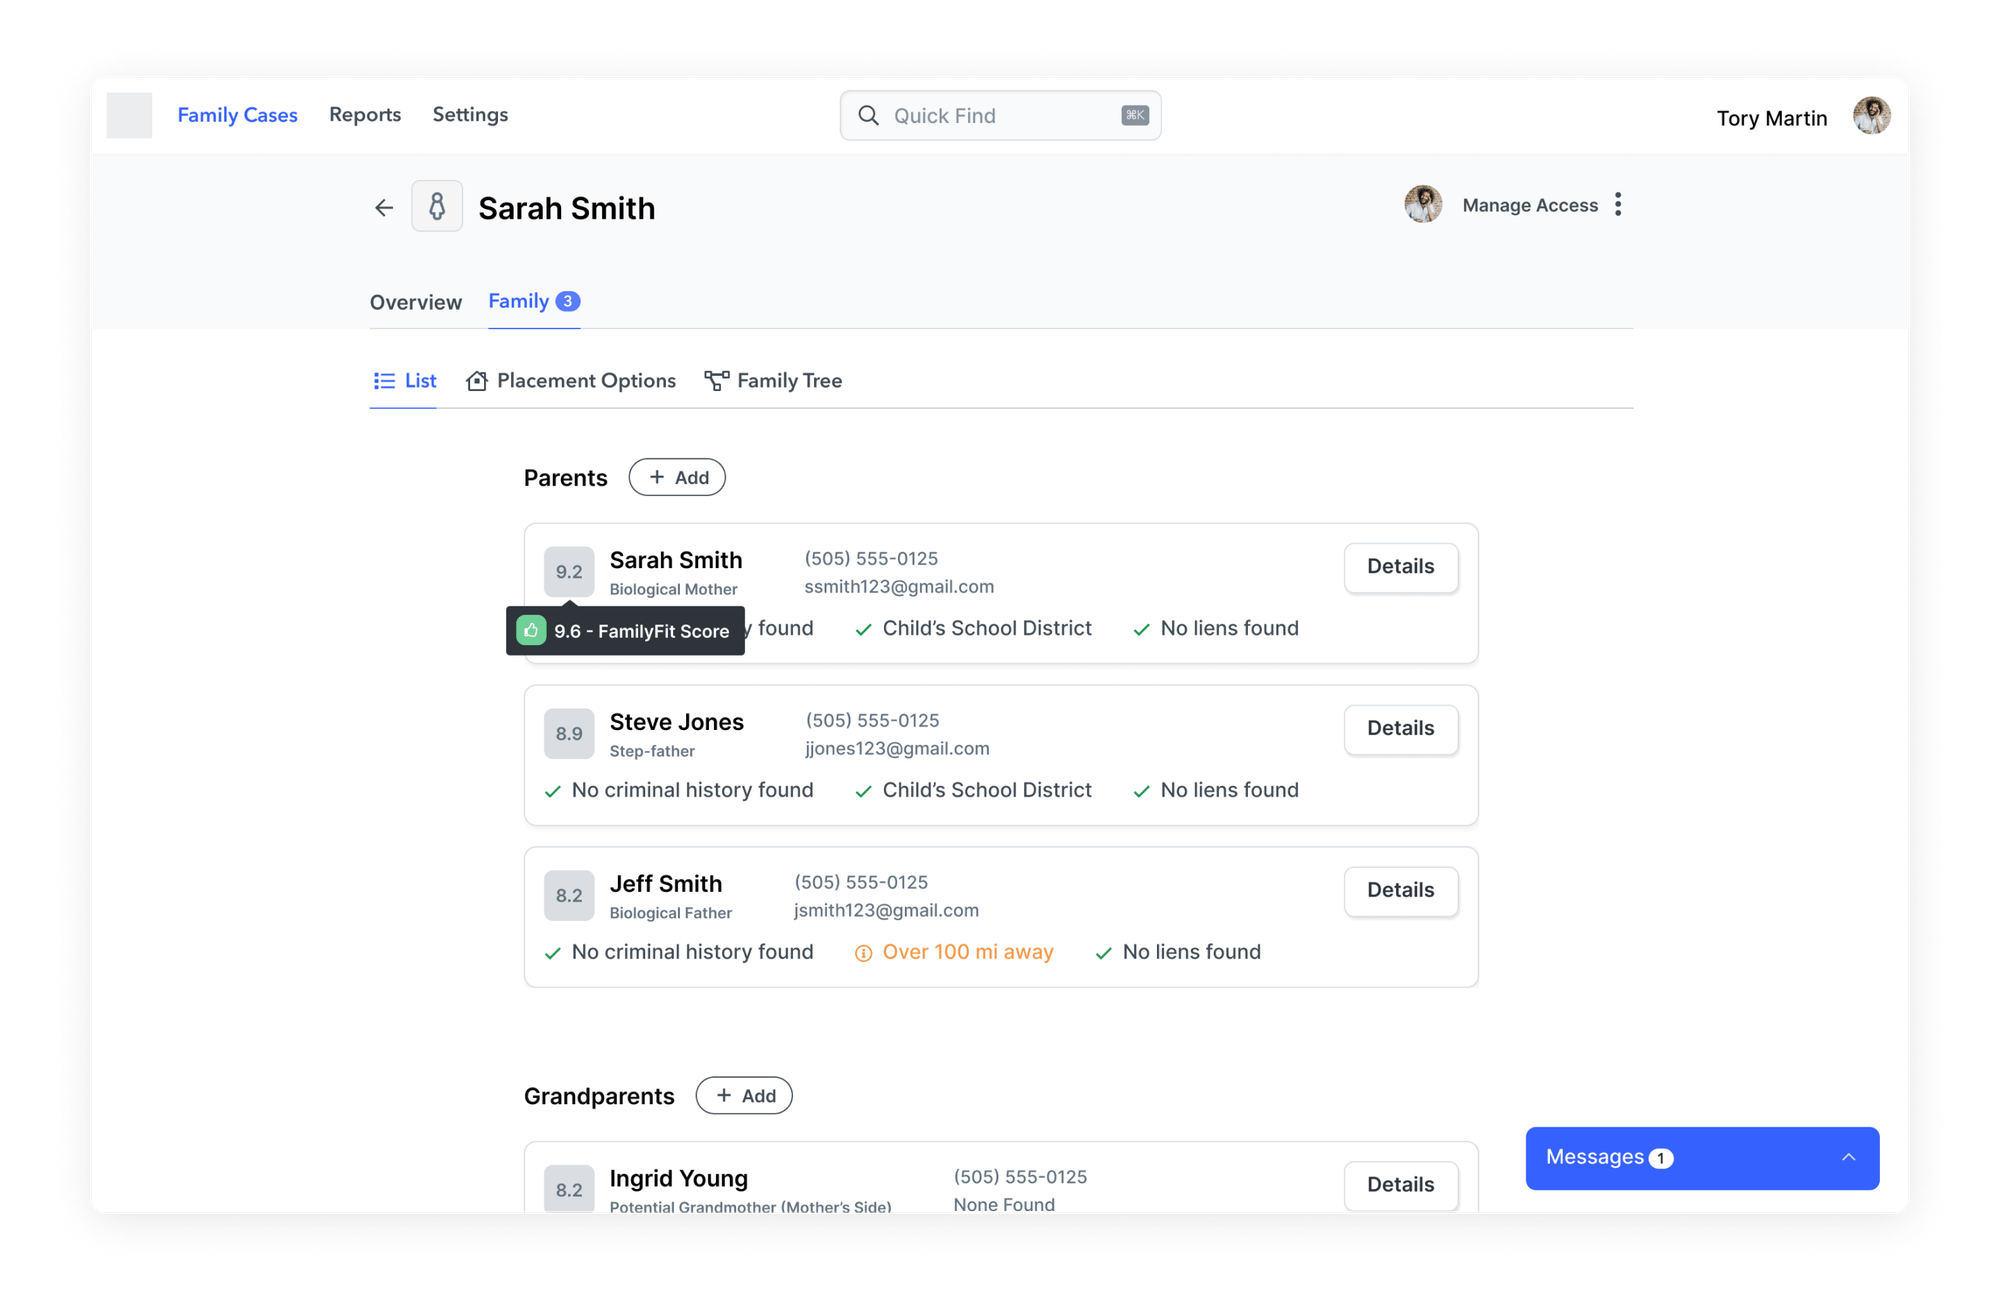Switch to the Placement Options view
Screen dimensions: 2000x1296
tap(571, 381)
